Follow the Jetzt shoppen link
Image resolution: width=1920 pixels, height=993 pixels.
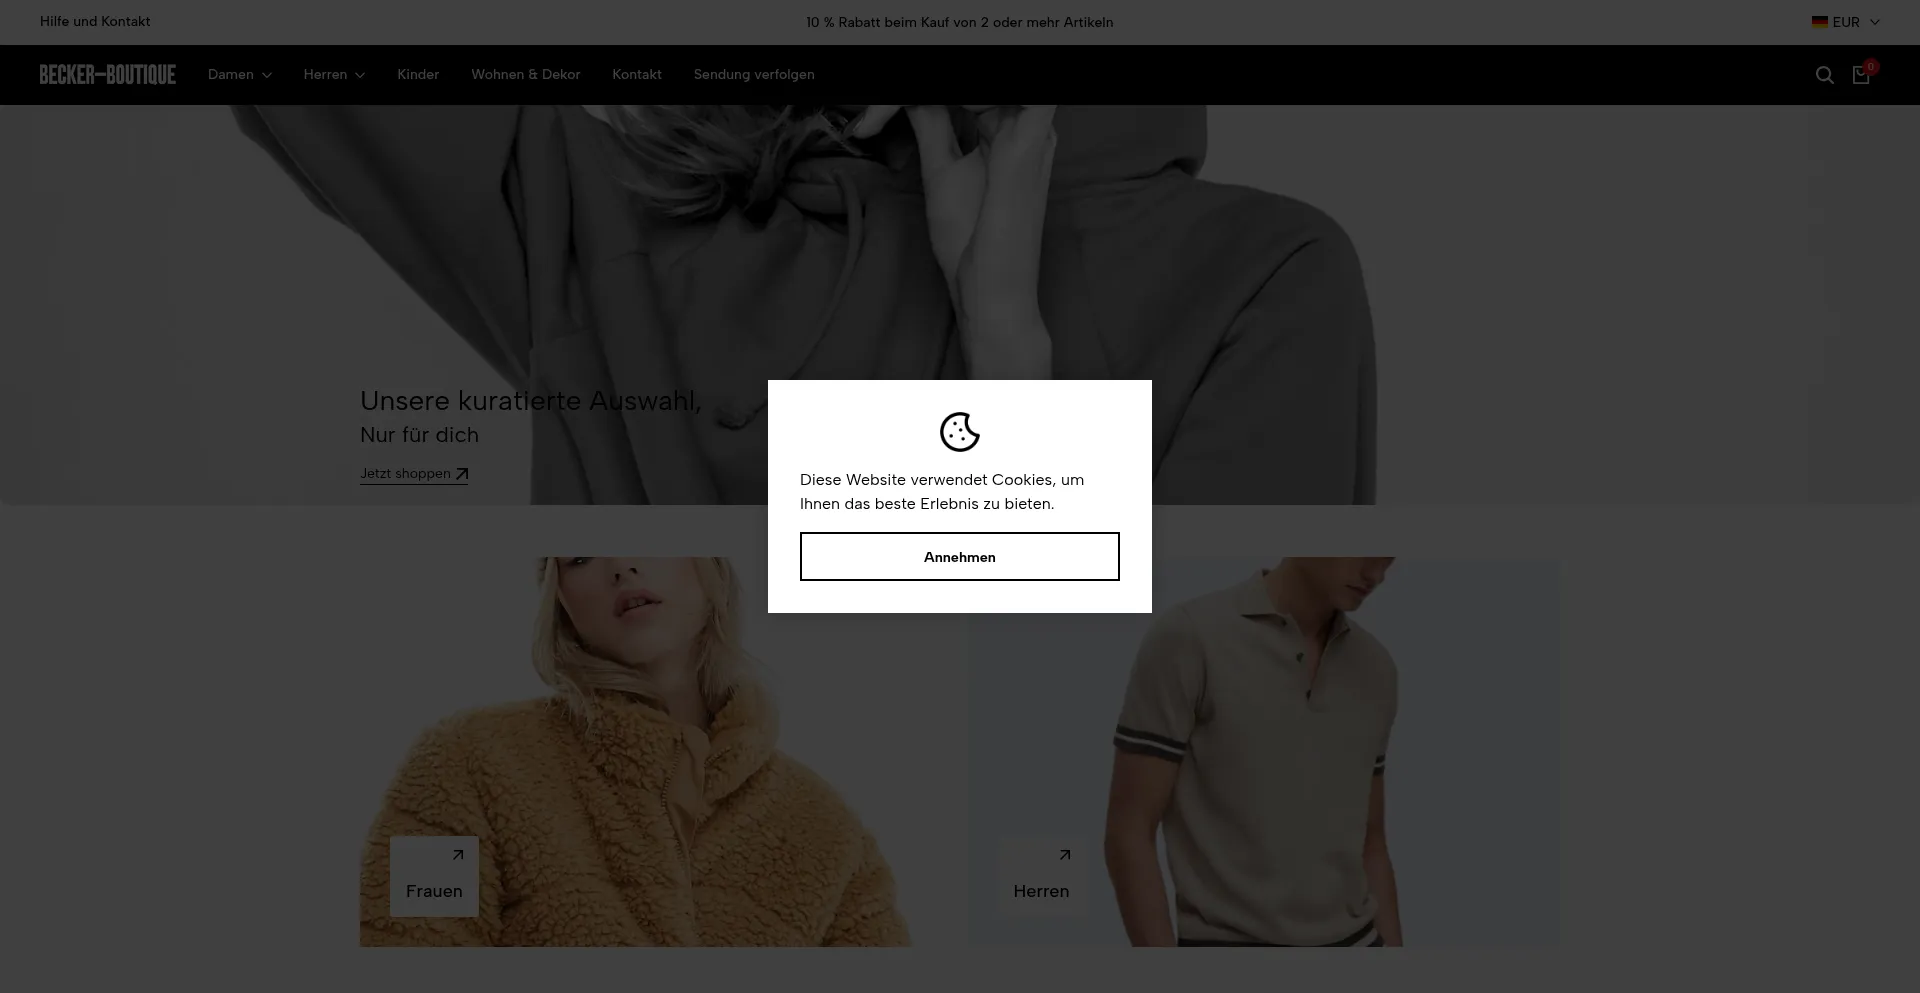coord(405,474)
